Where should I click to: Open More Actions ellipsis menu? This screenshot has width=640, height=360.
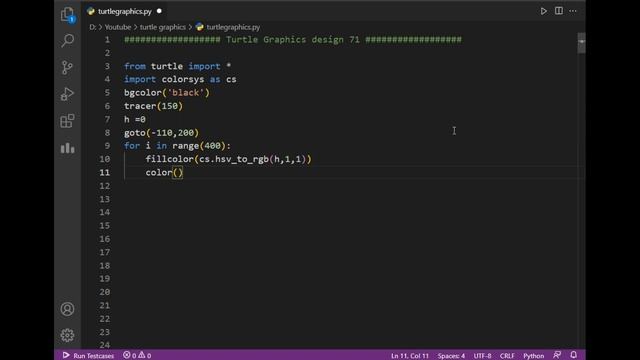coord(573,11)
